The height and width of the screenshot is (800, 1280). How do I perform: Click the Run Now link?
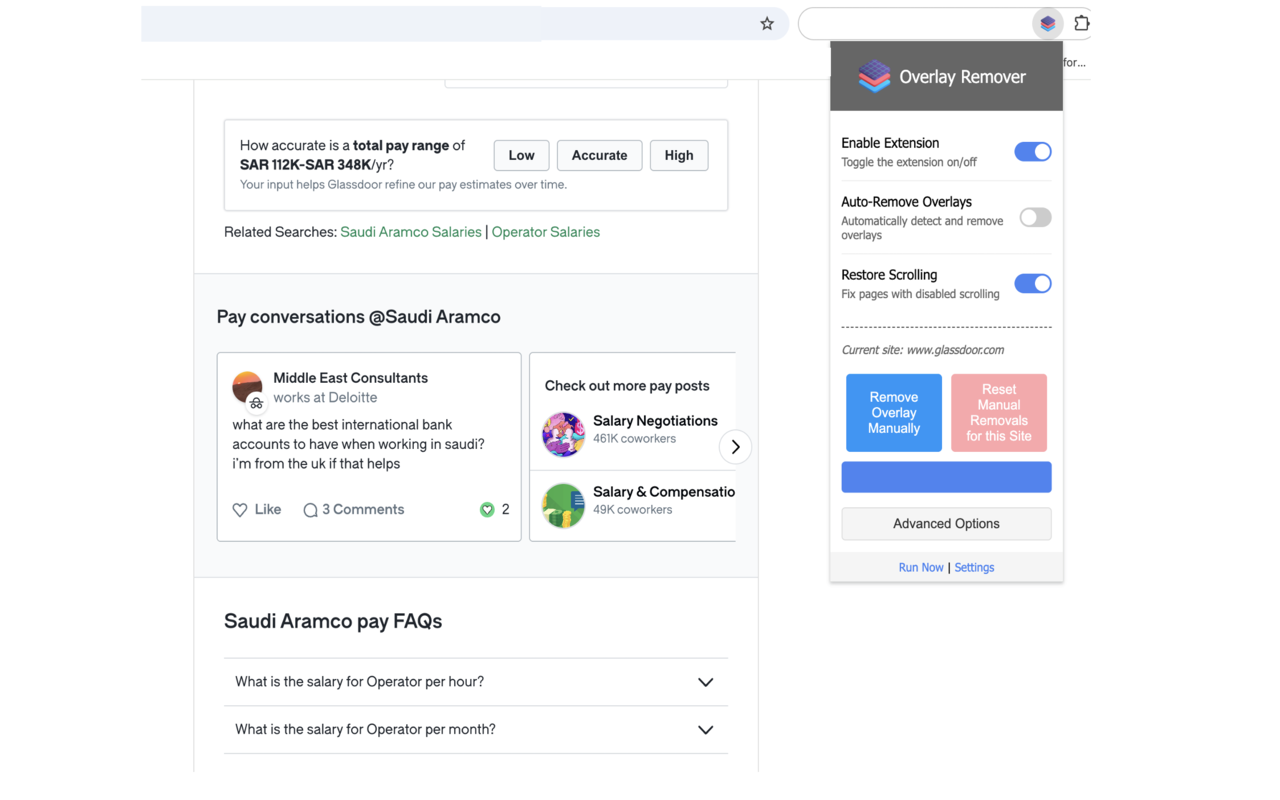click(x=921, y=568)
